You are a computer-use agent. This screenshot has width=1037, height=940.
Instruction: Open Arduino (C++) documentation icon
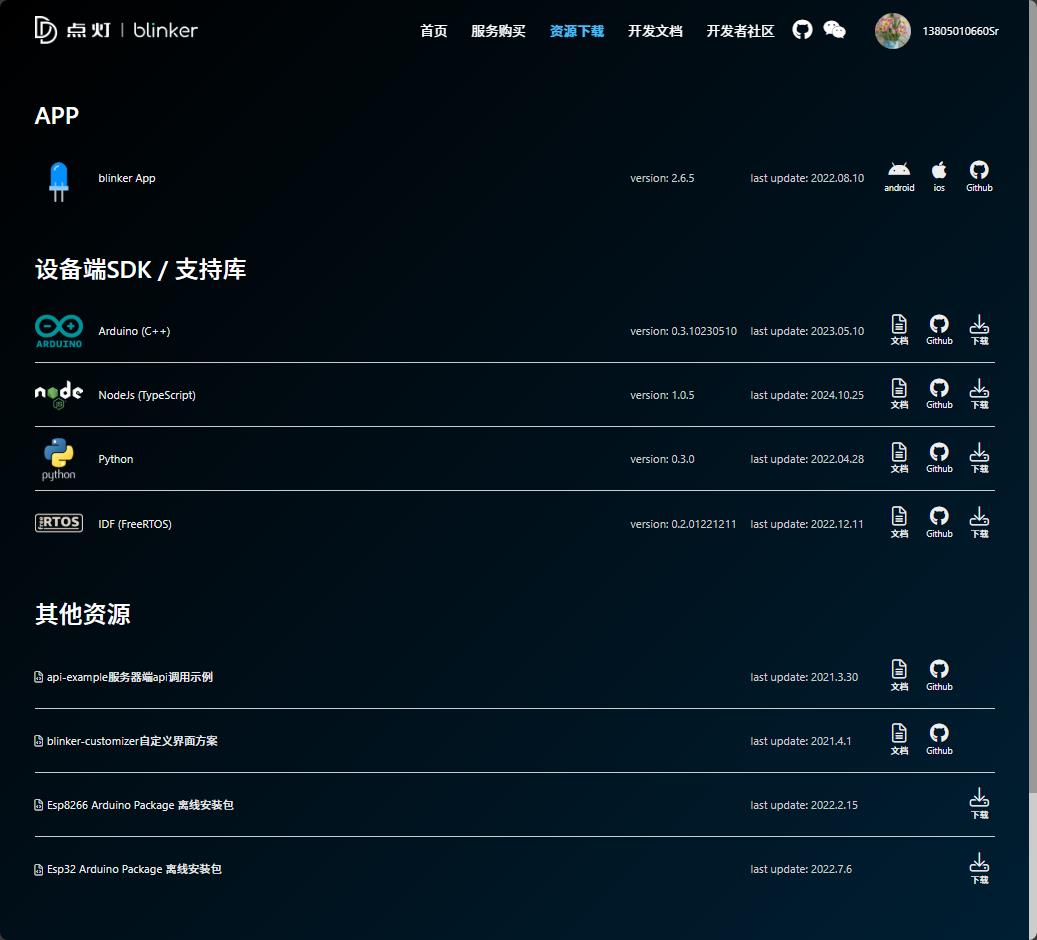[899, 329]
